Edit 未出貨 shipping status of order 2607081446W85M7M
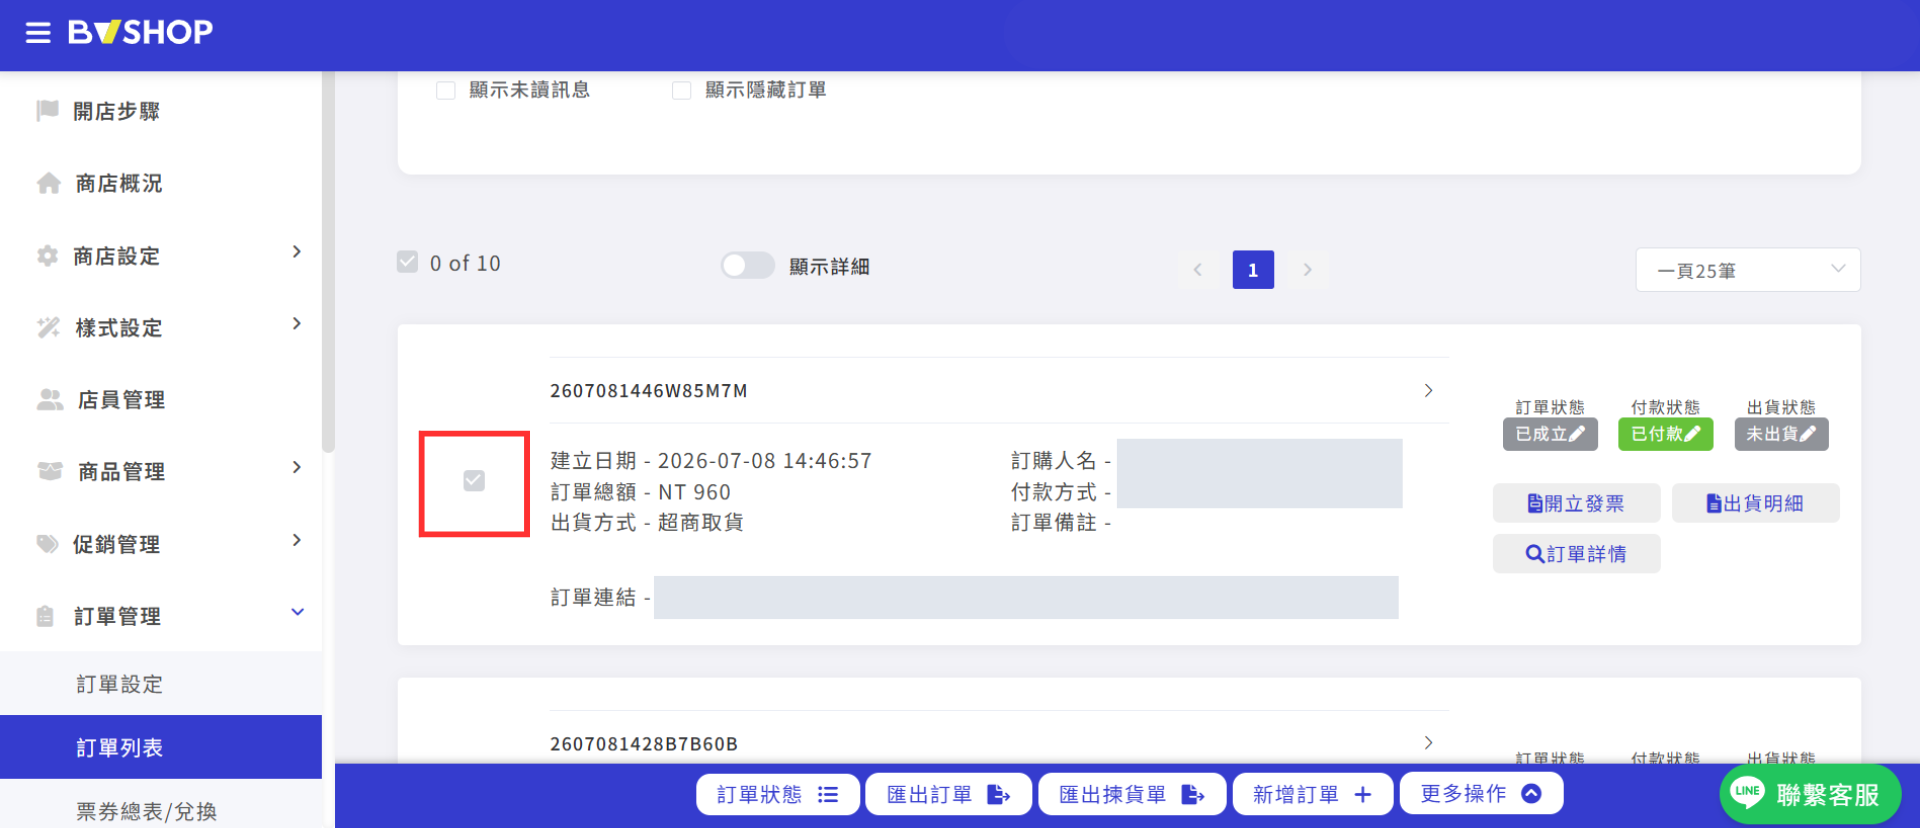 pos(1781,434)
